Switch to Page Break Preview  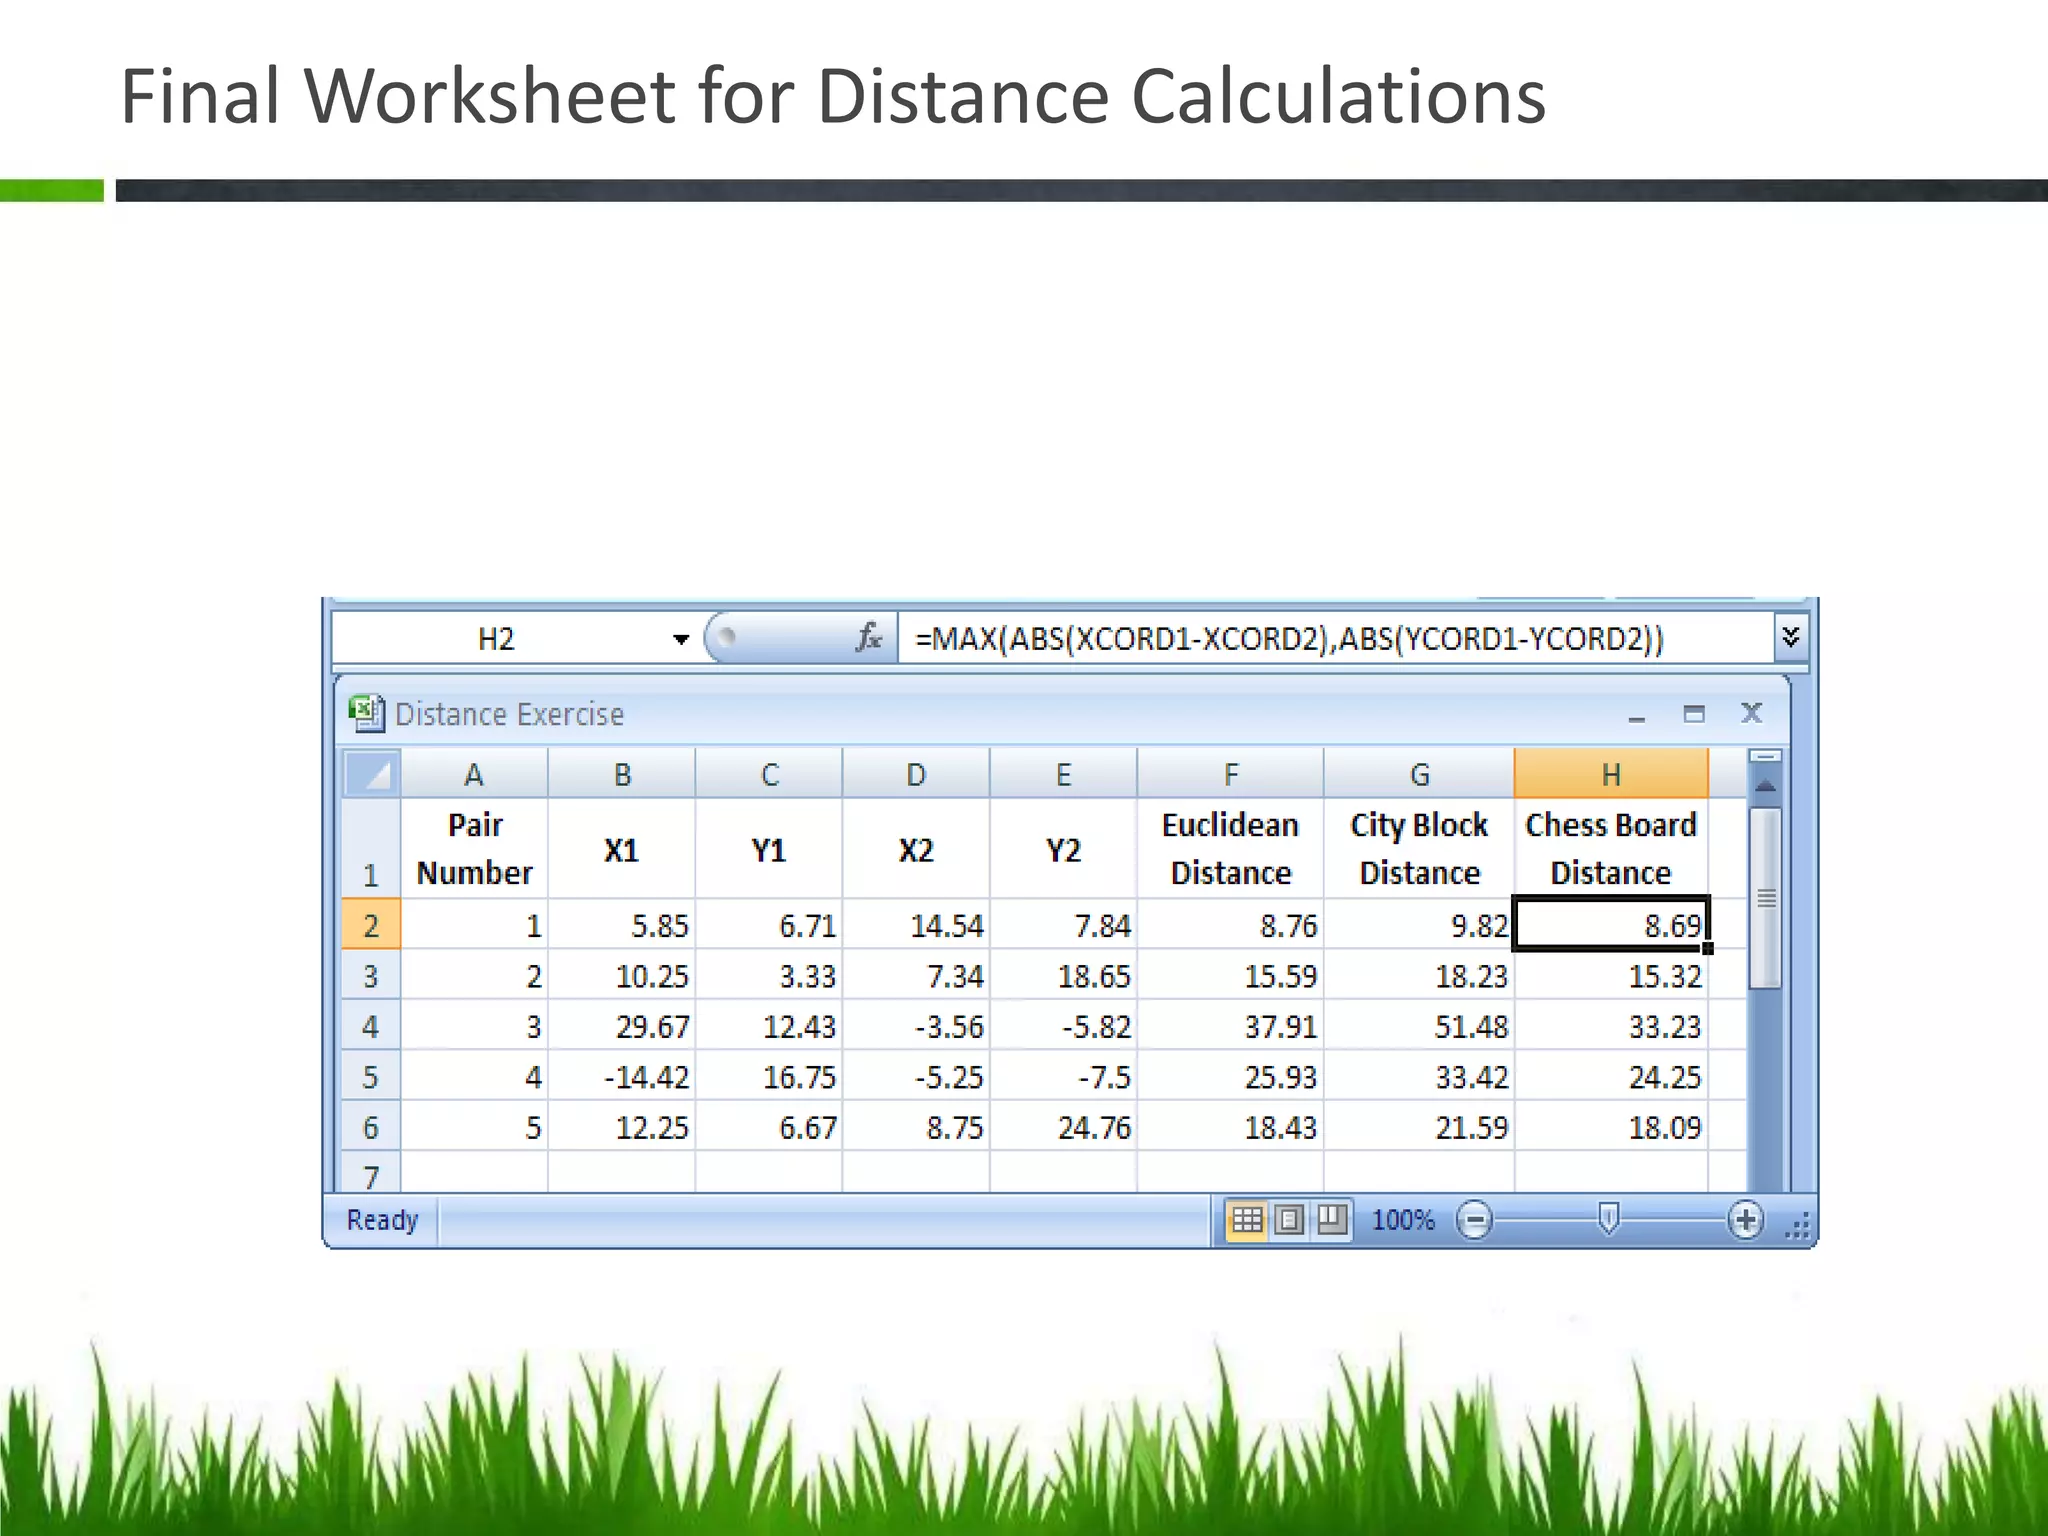pyautogui.click(x=1332, y=1219)
